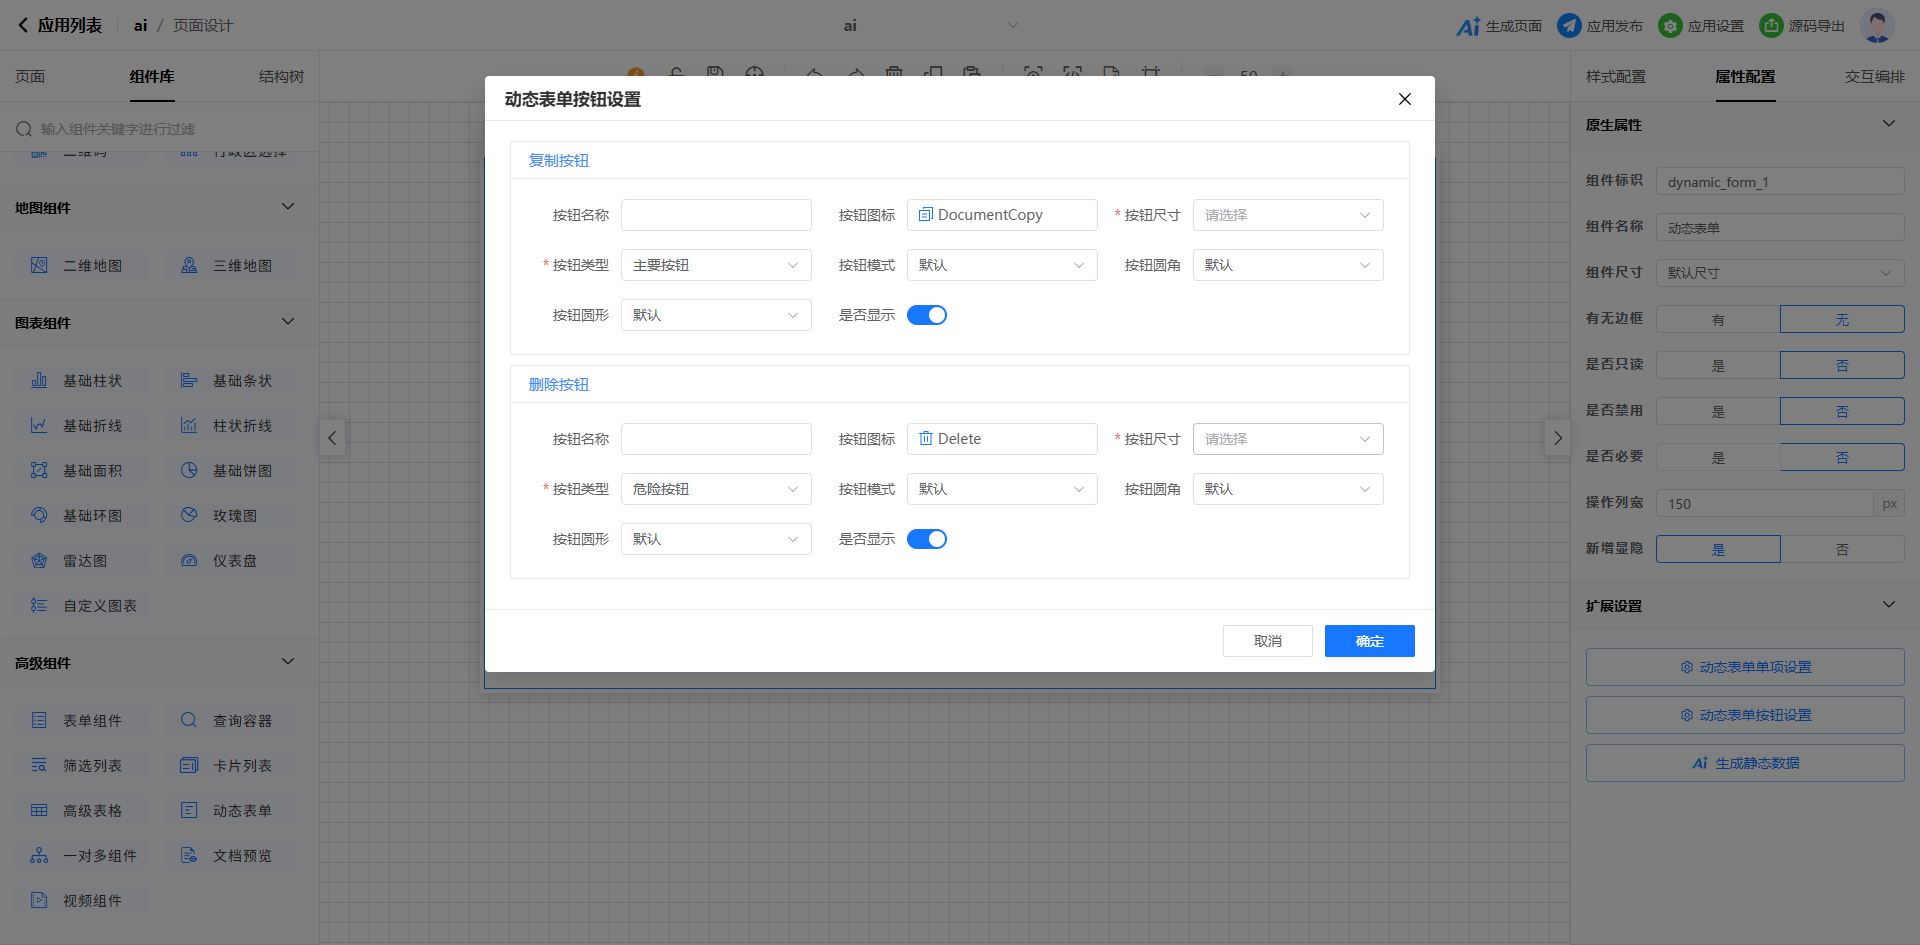Screen dimensions: 1920x945
Task: Click the 基础柱状 bar chart icon
Action: 39,381
